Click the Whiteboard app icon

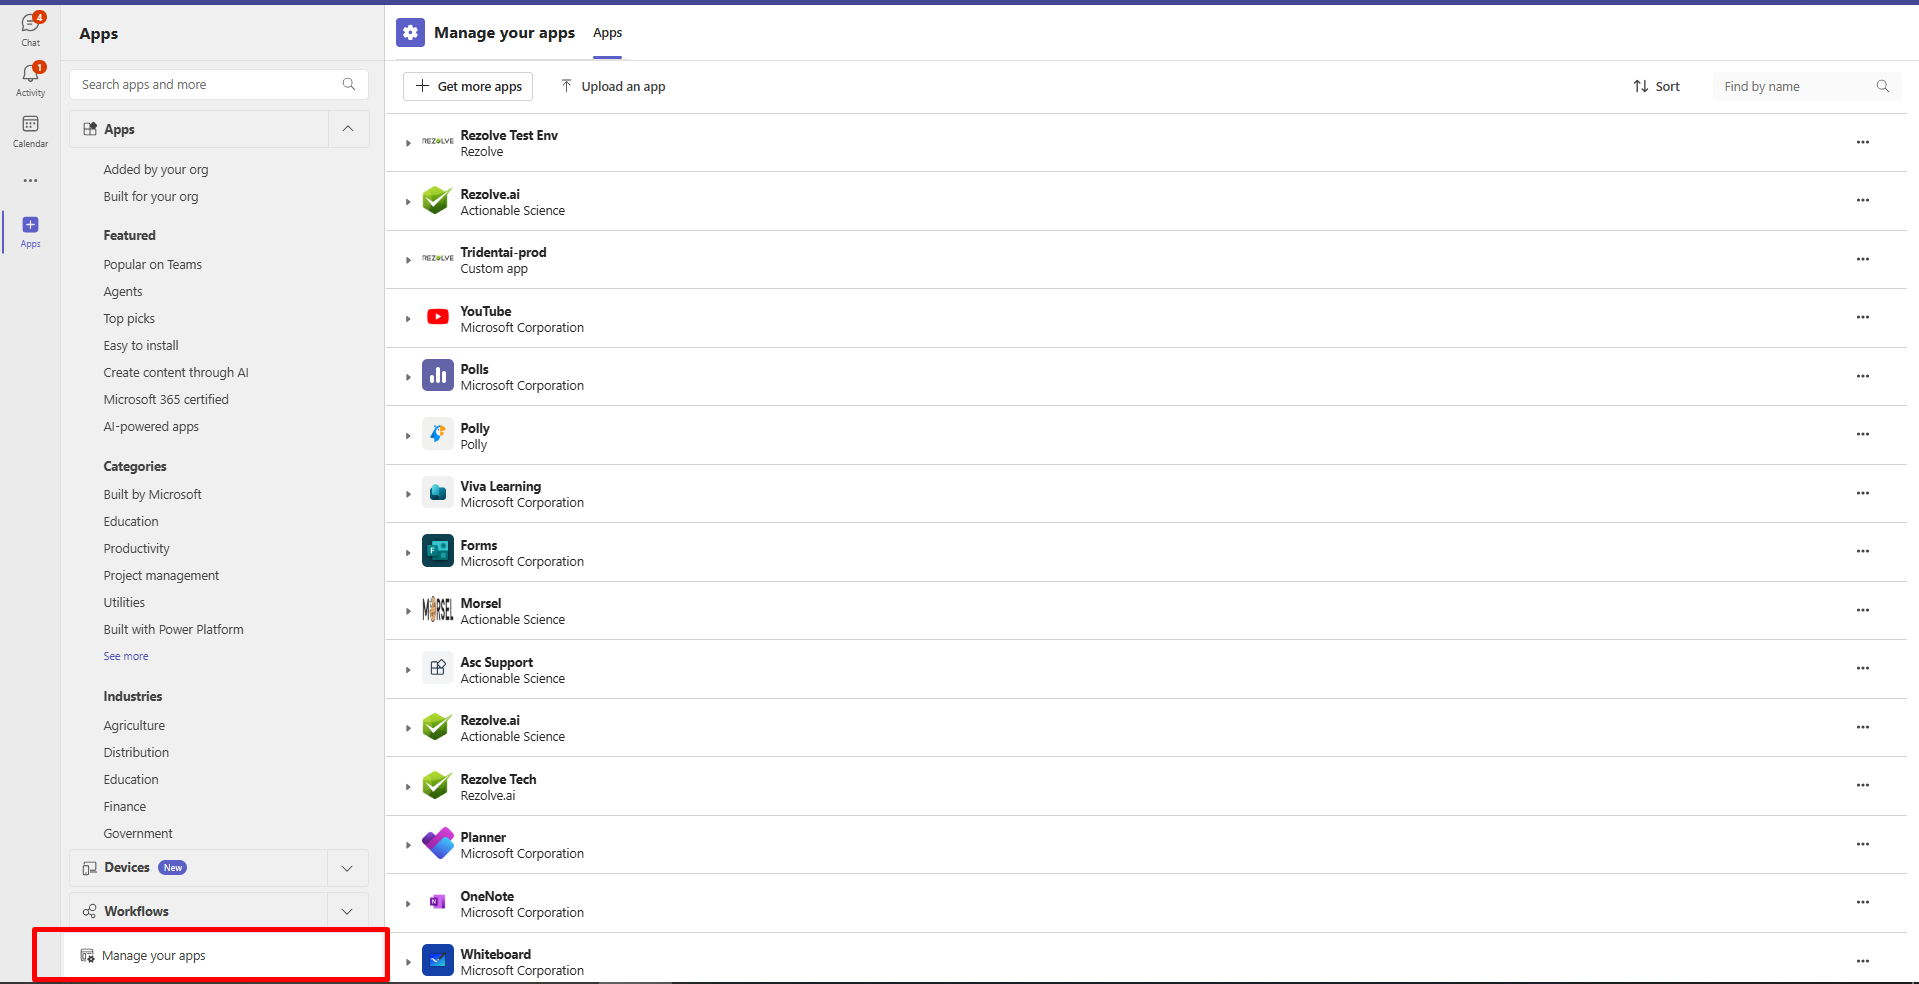tap(438, 961)
